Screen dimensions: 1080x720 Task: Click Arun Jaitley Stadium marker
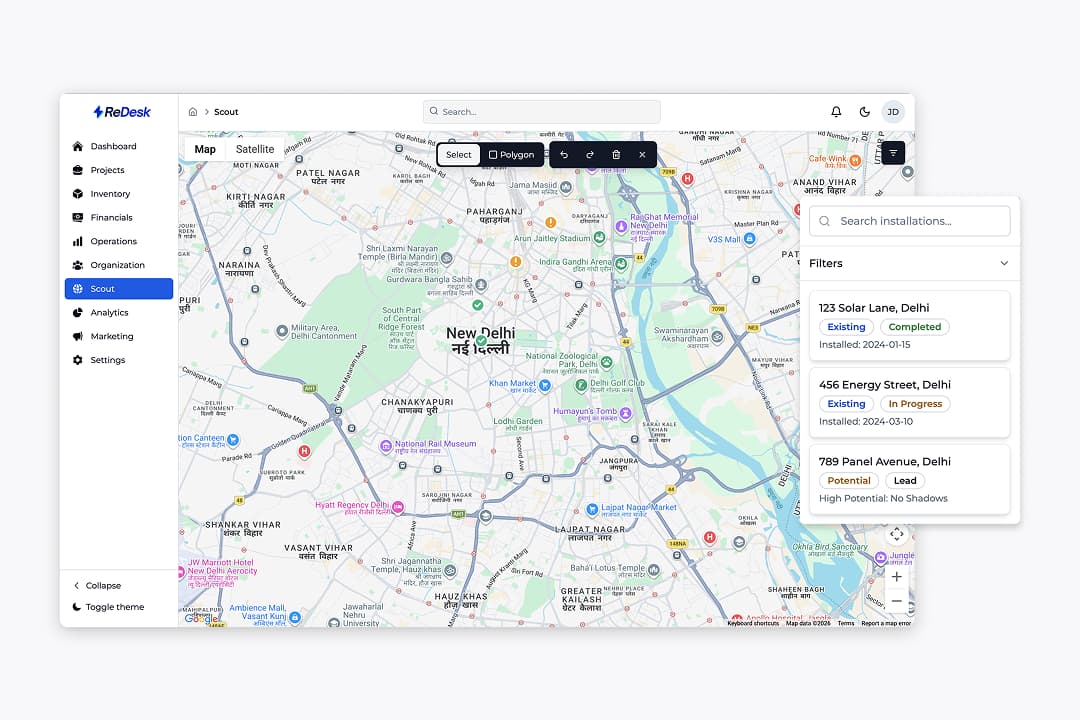(x=599, y=238)
